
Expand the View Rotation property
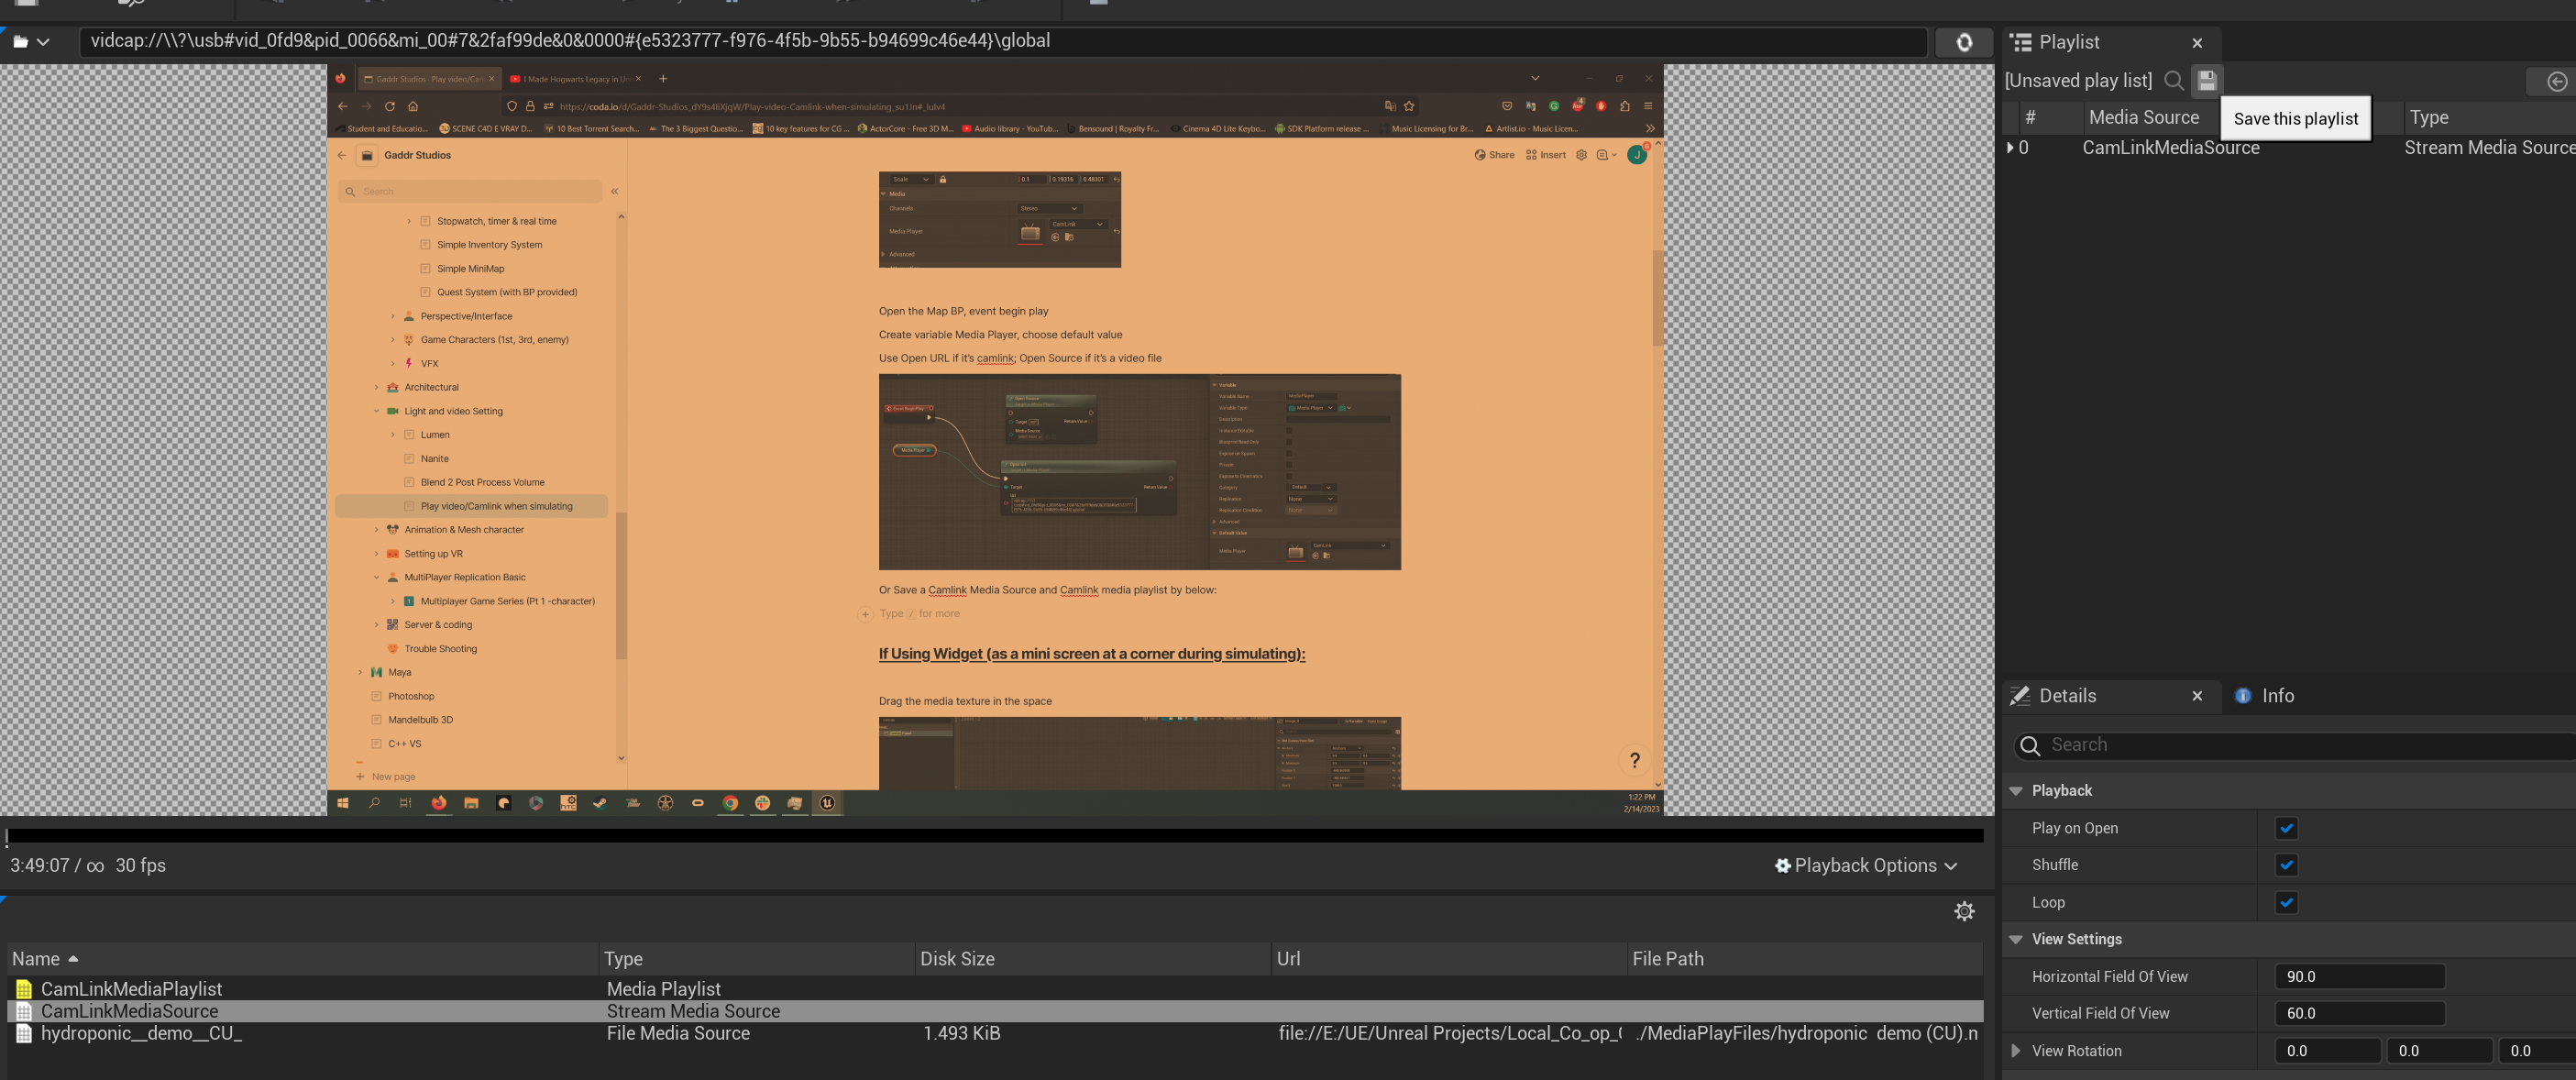(x=2015, y=1051)
